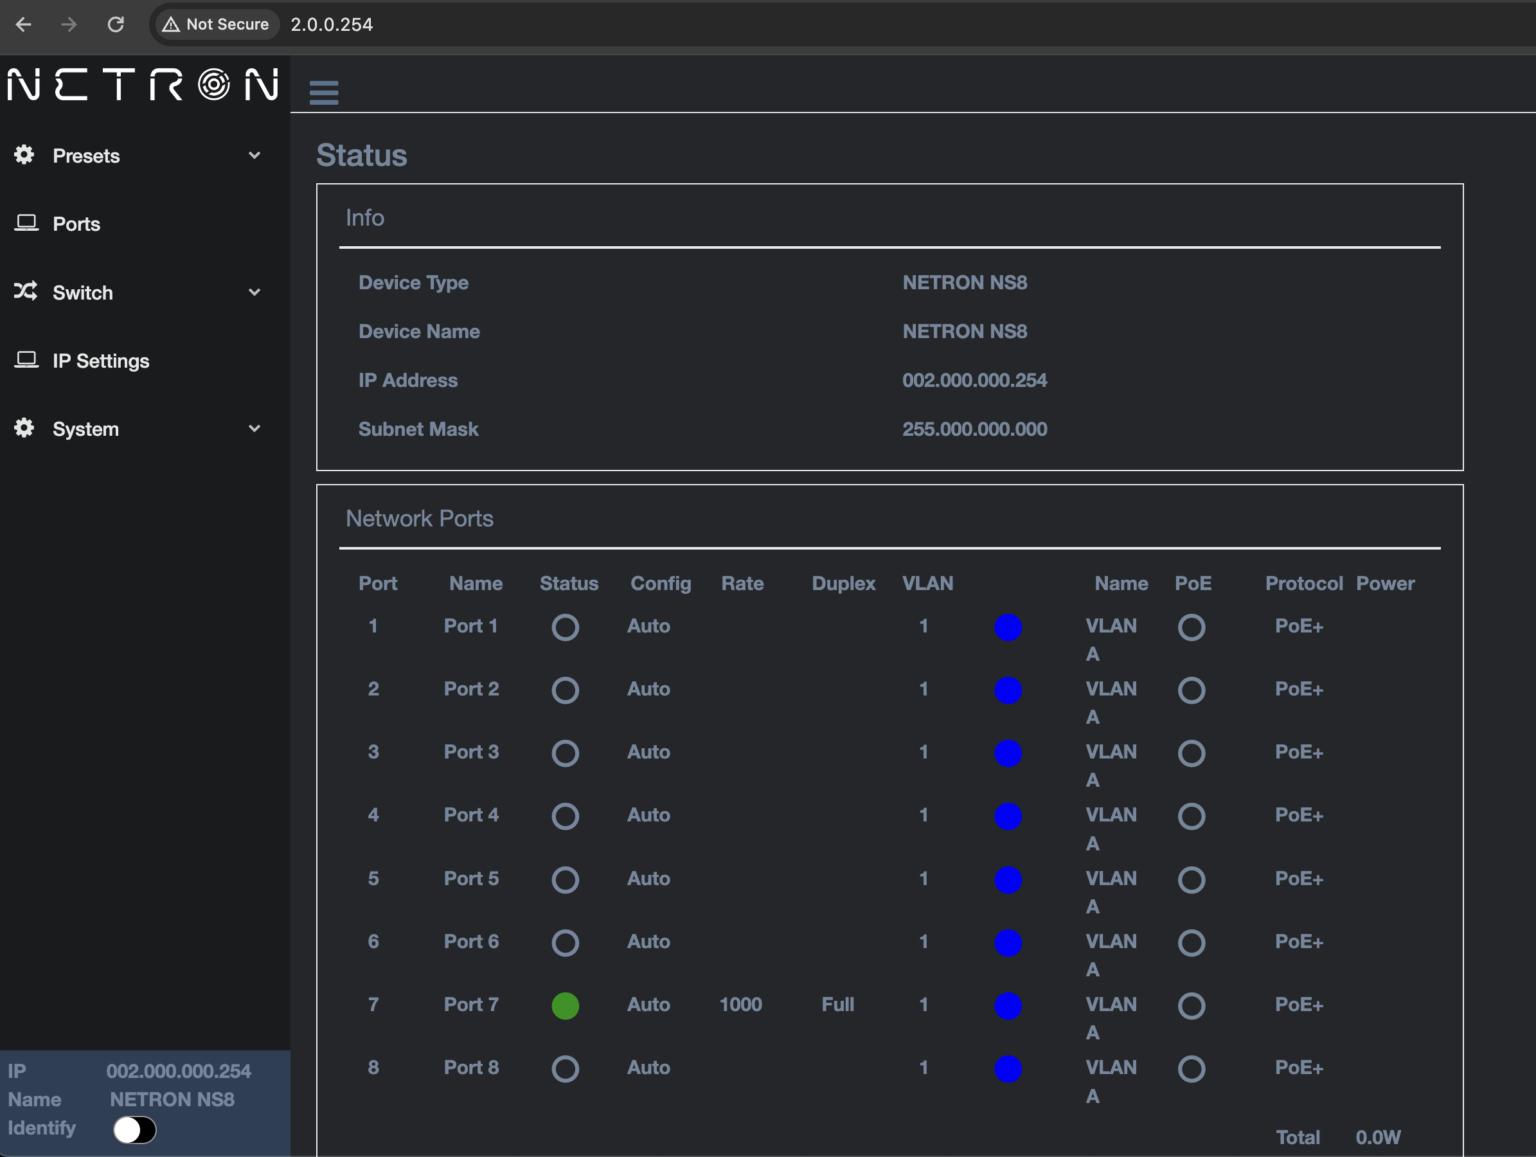Click Port 3's Status circle indicator
Viewport: 1536px width, 1157px height.
point(565,753)
